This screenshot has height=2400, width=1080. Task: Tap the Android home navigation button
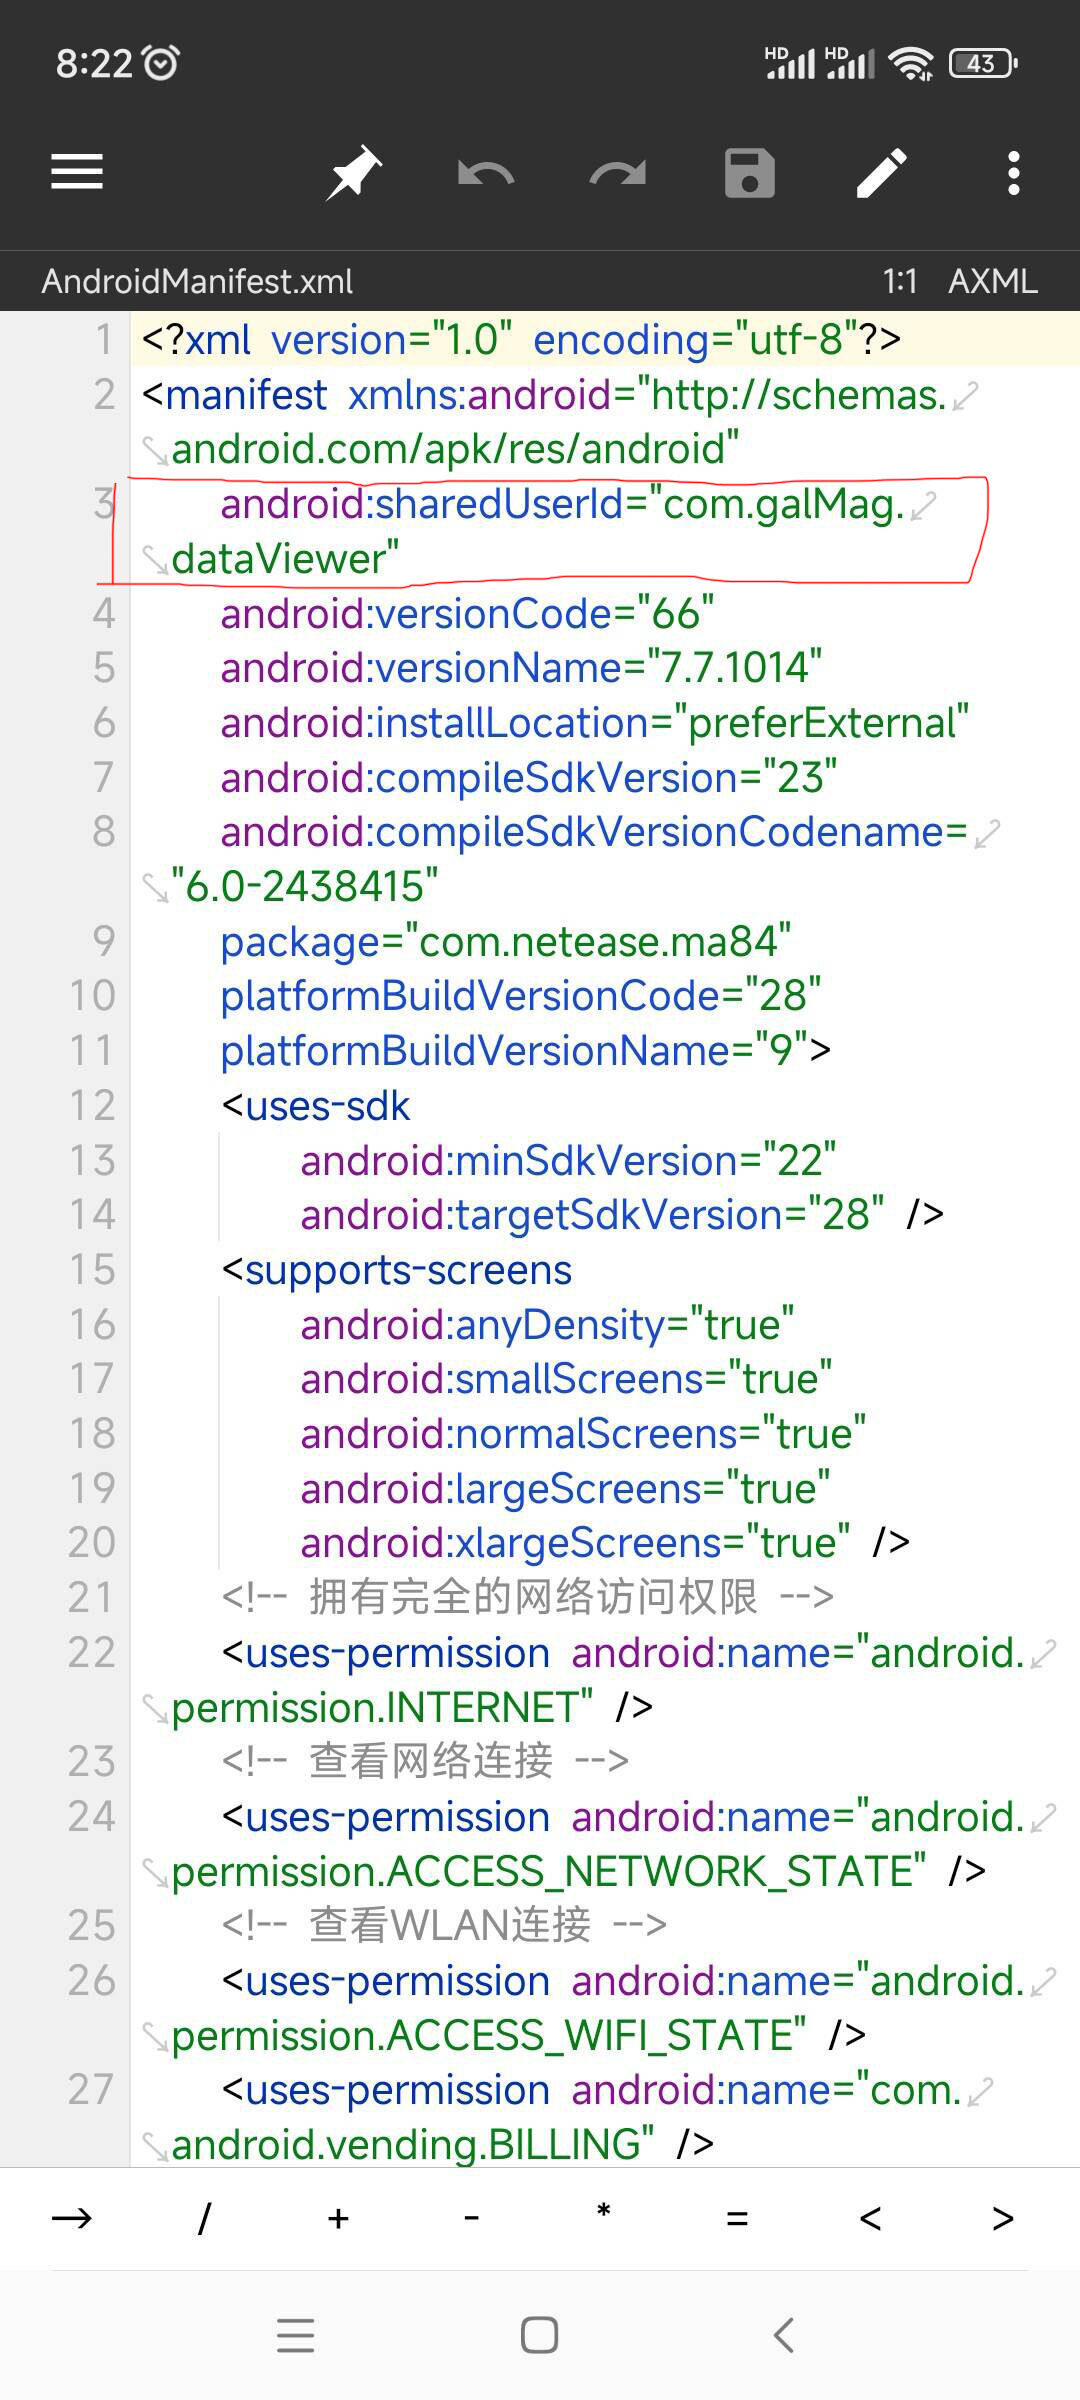540,2335
